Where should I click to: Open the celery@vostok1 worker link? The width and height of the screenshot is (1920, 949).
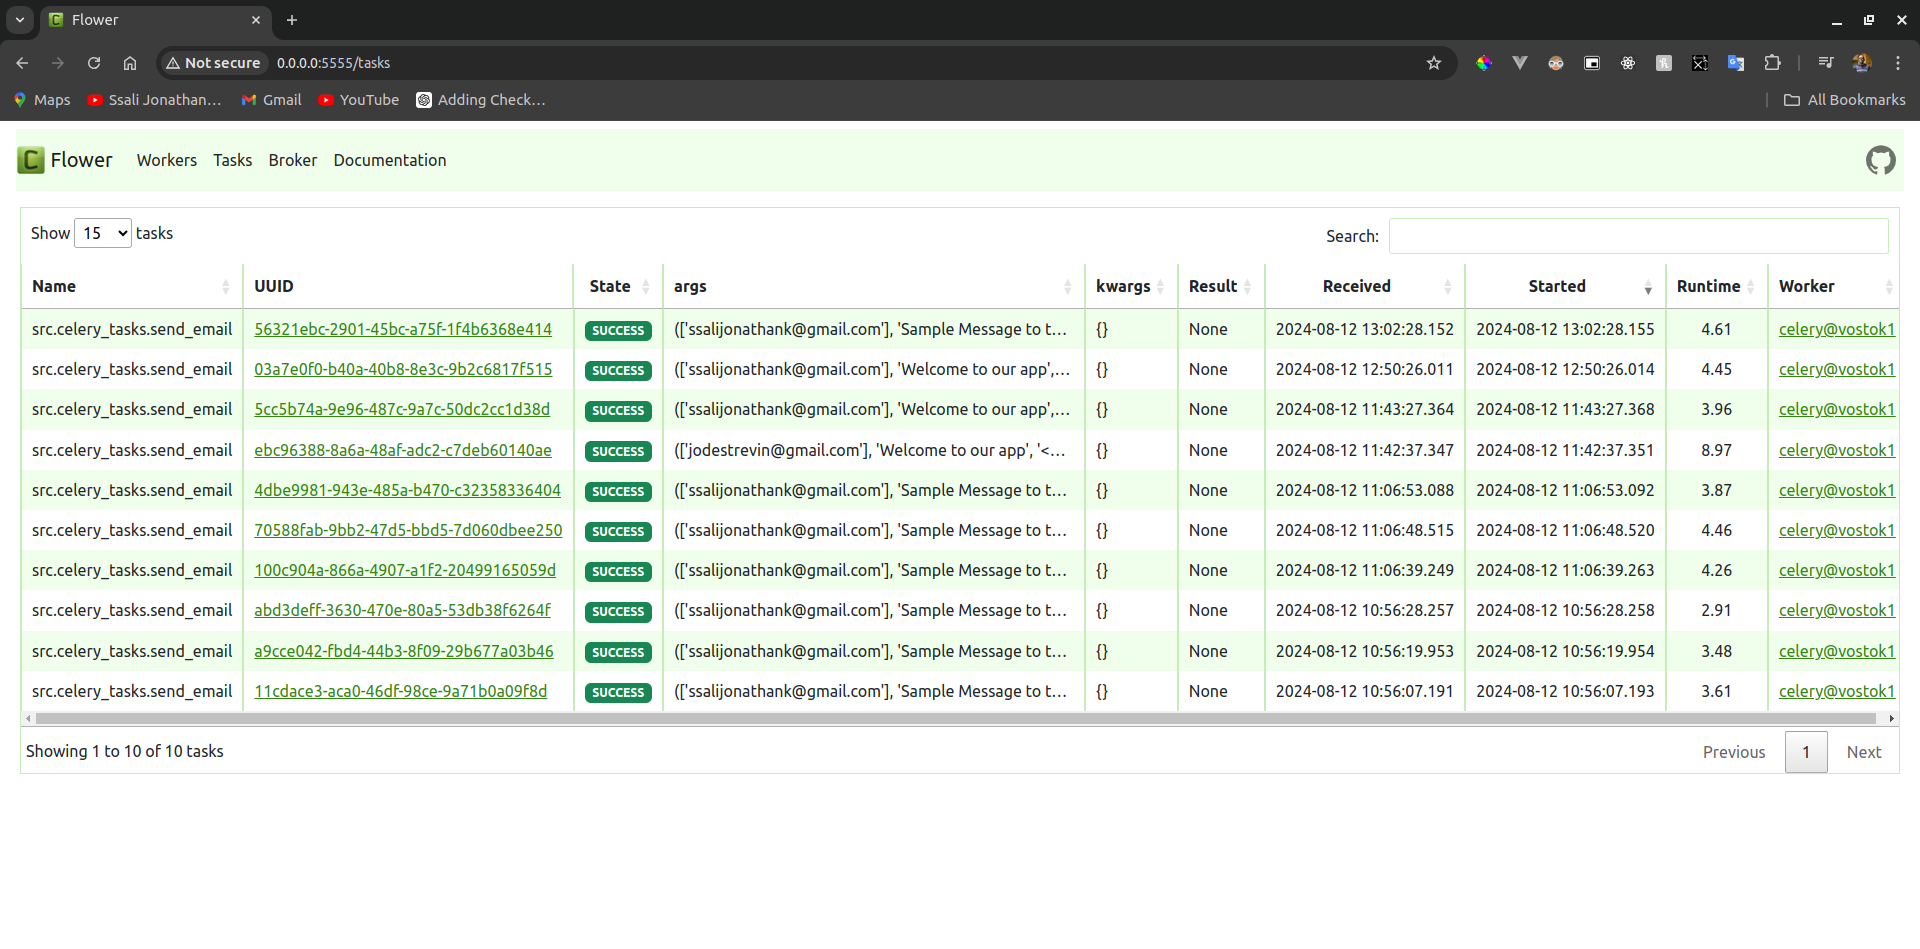tap(1836, 329)
